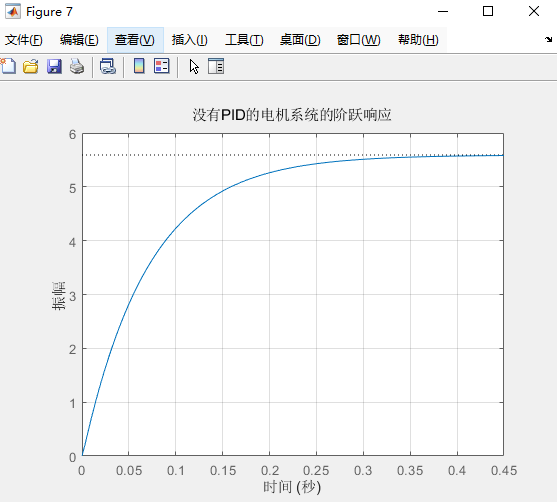Open the 查看(V) menu
Screen dimensions: 557x502
pyautogui.click(x=135, y=40)
